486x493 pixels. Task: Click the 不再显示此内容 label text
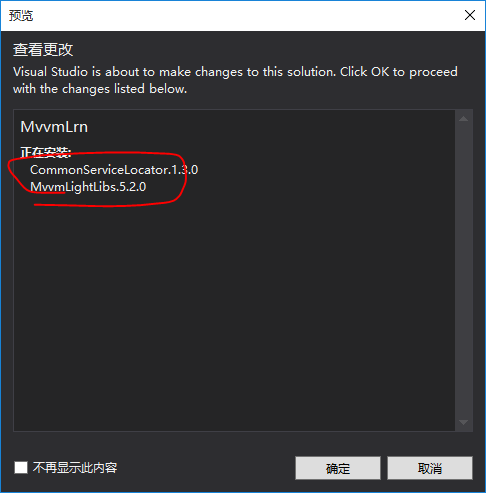click(75, 468)
